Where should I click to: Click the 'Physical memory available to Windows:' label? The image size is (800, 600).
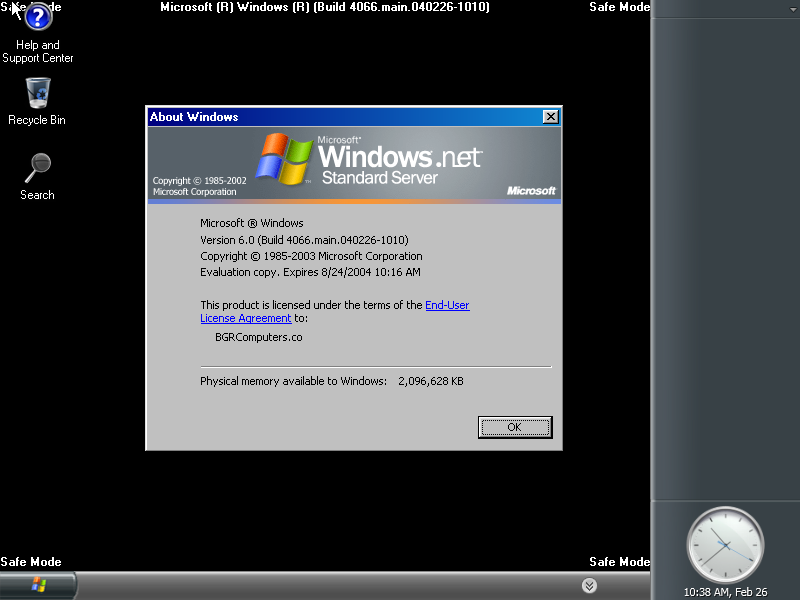click(293, 381)
